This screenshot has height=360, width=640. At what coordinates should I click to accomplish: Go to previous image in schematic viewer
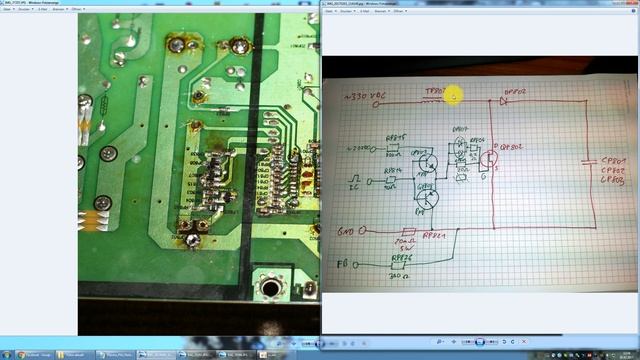click(x=469, y=342)
